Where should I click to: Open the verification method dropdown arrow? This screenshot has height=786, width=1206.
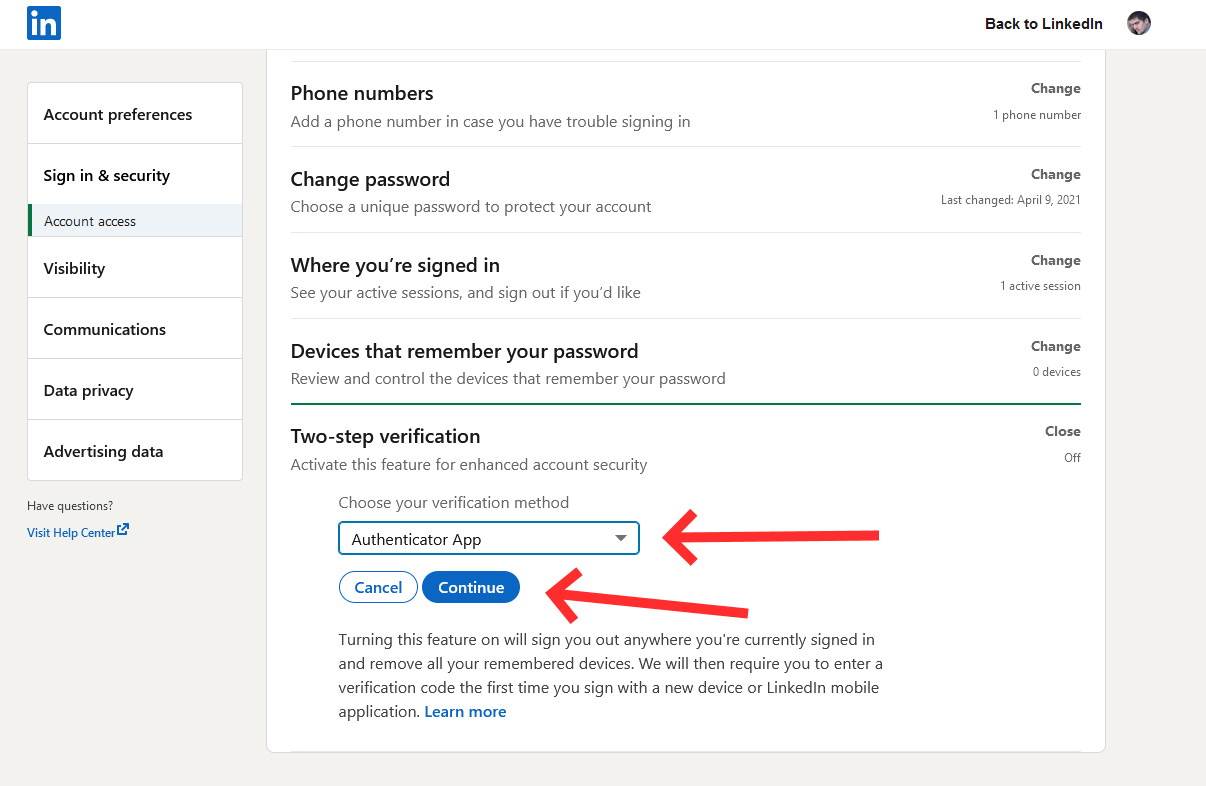pyautogui.click(x=619, y=538)
